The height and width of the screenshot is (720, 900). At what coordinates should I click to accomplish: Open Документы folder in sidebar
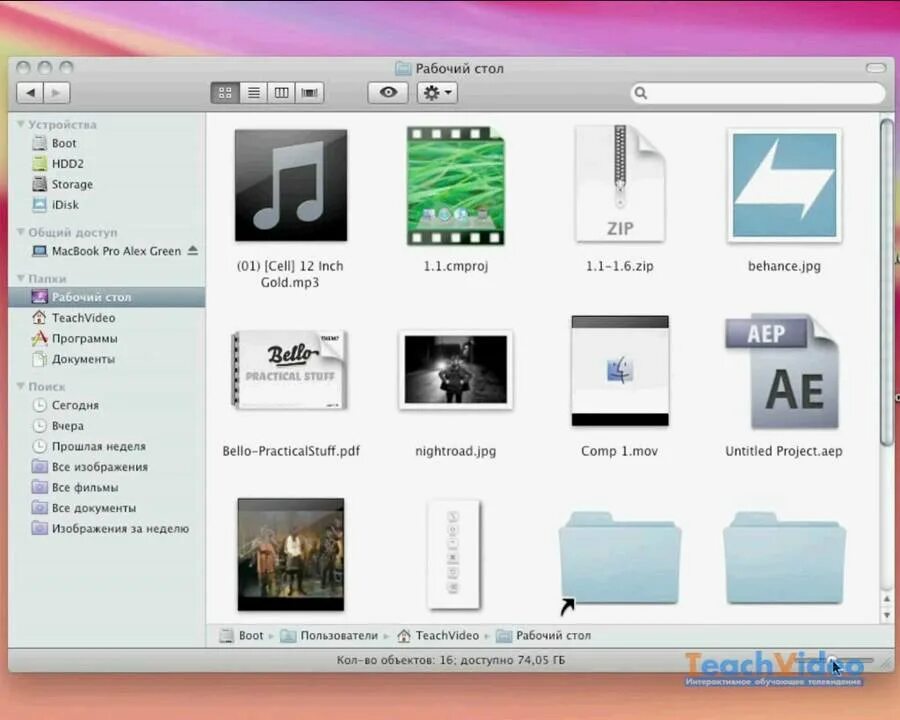pyautogui.click(x=107, y=359)
